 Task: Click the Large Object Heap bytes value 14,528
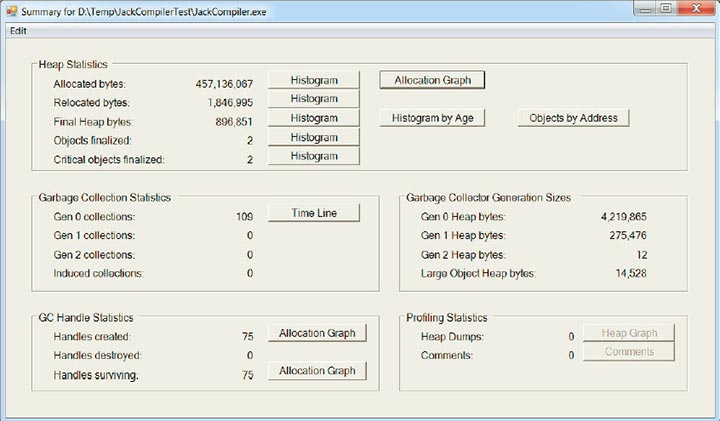[631, 274]
